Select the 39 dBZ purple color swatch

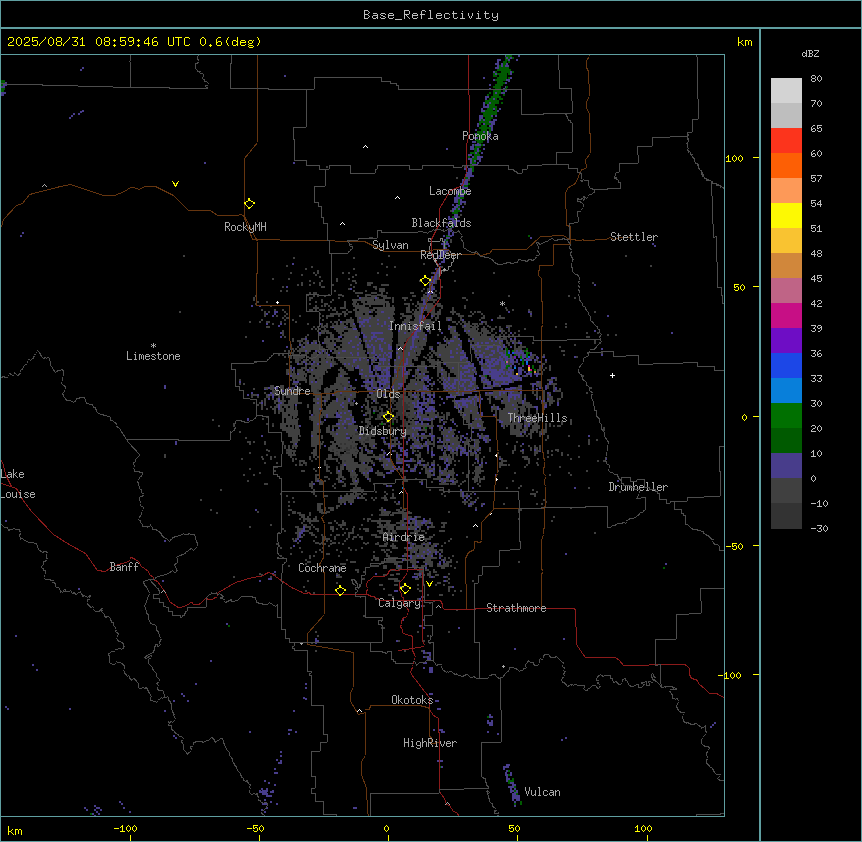(786, 341)
